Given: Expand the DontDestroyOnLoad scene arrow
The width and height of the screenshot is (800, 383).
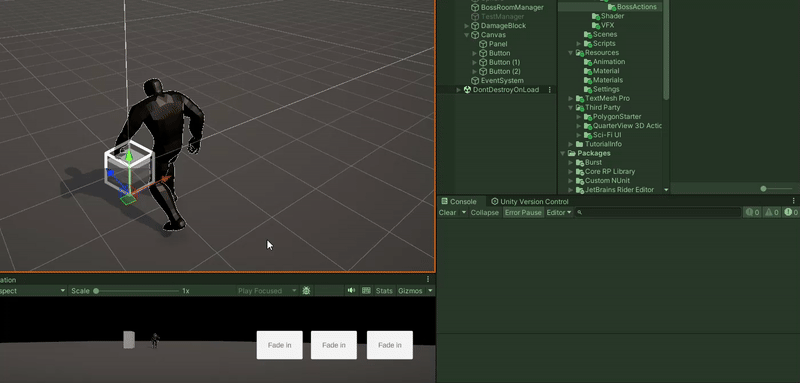Looking at the screenshot, I should pyautogui.click(x=458, y=90).
